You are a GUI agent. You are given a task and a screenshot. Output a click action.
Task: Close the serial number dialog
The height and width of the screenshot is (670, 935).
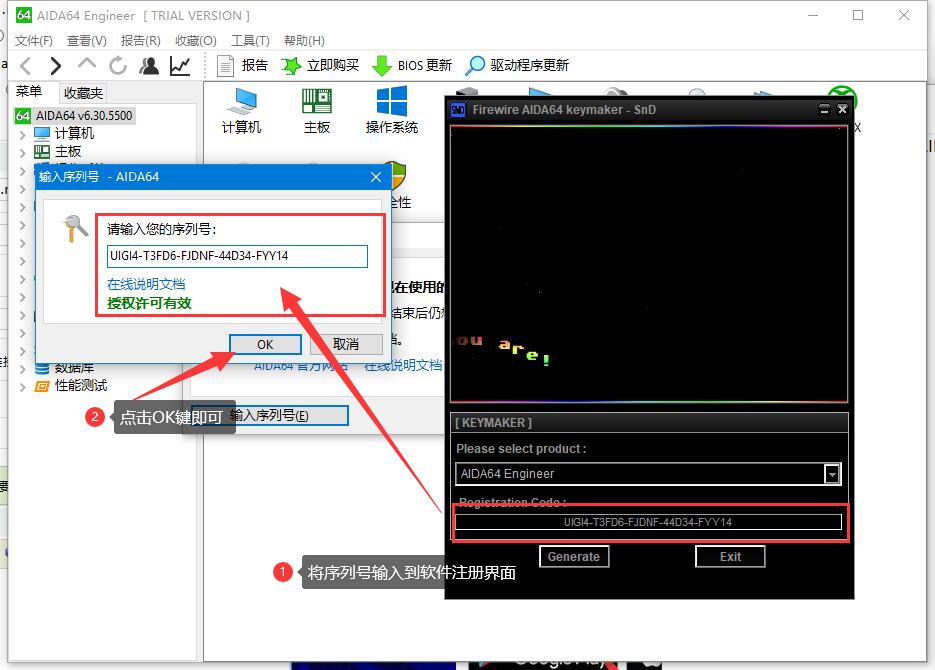[376, 177]
